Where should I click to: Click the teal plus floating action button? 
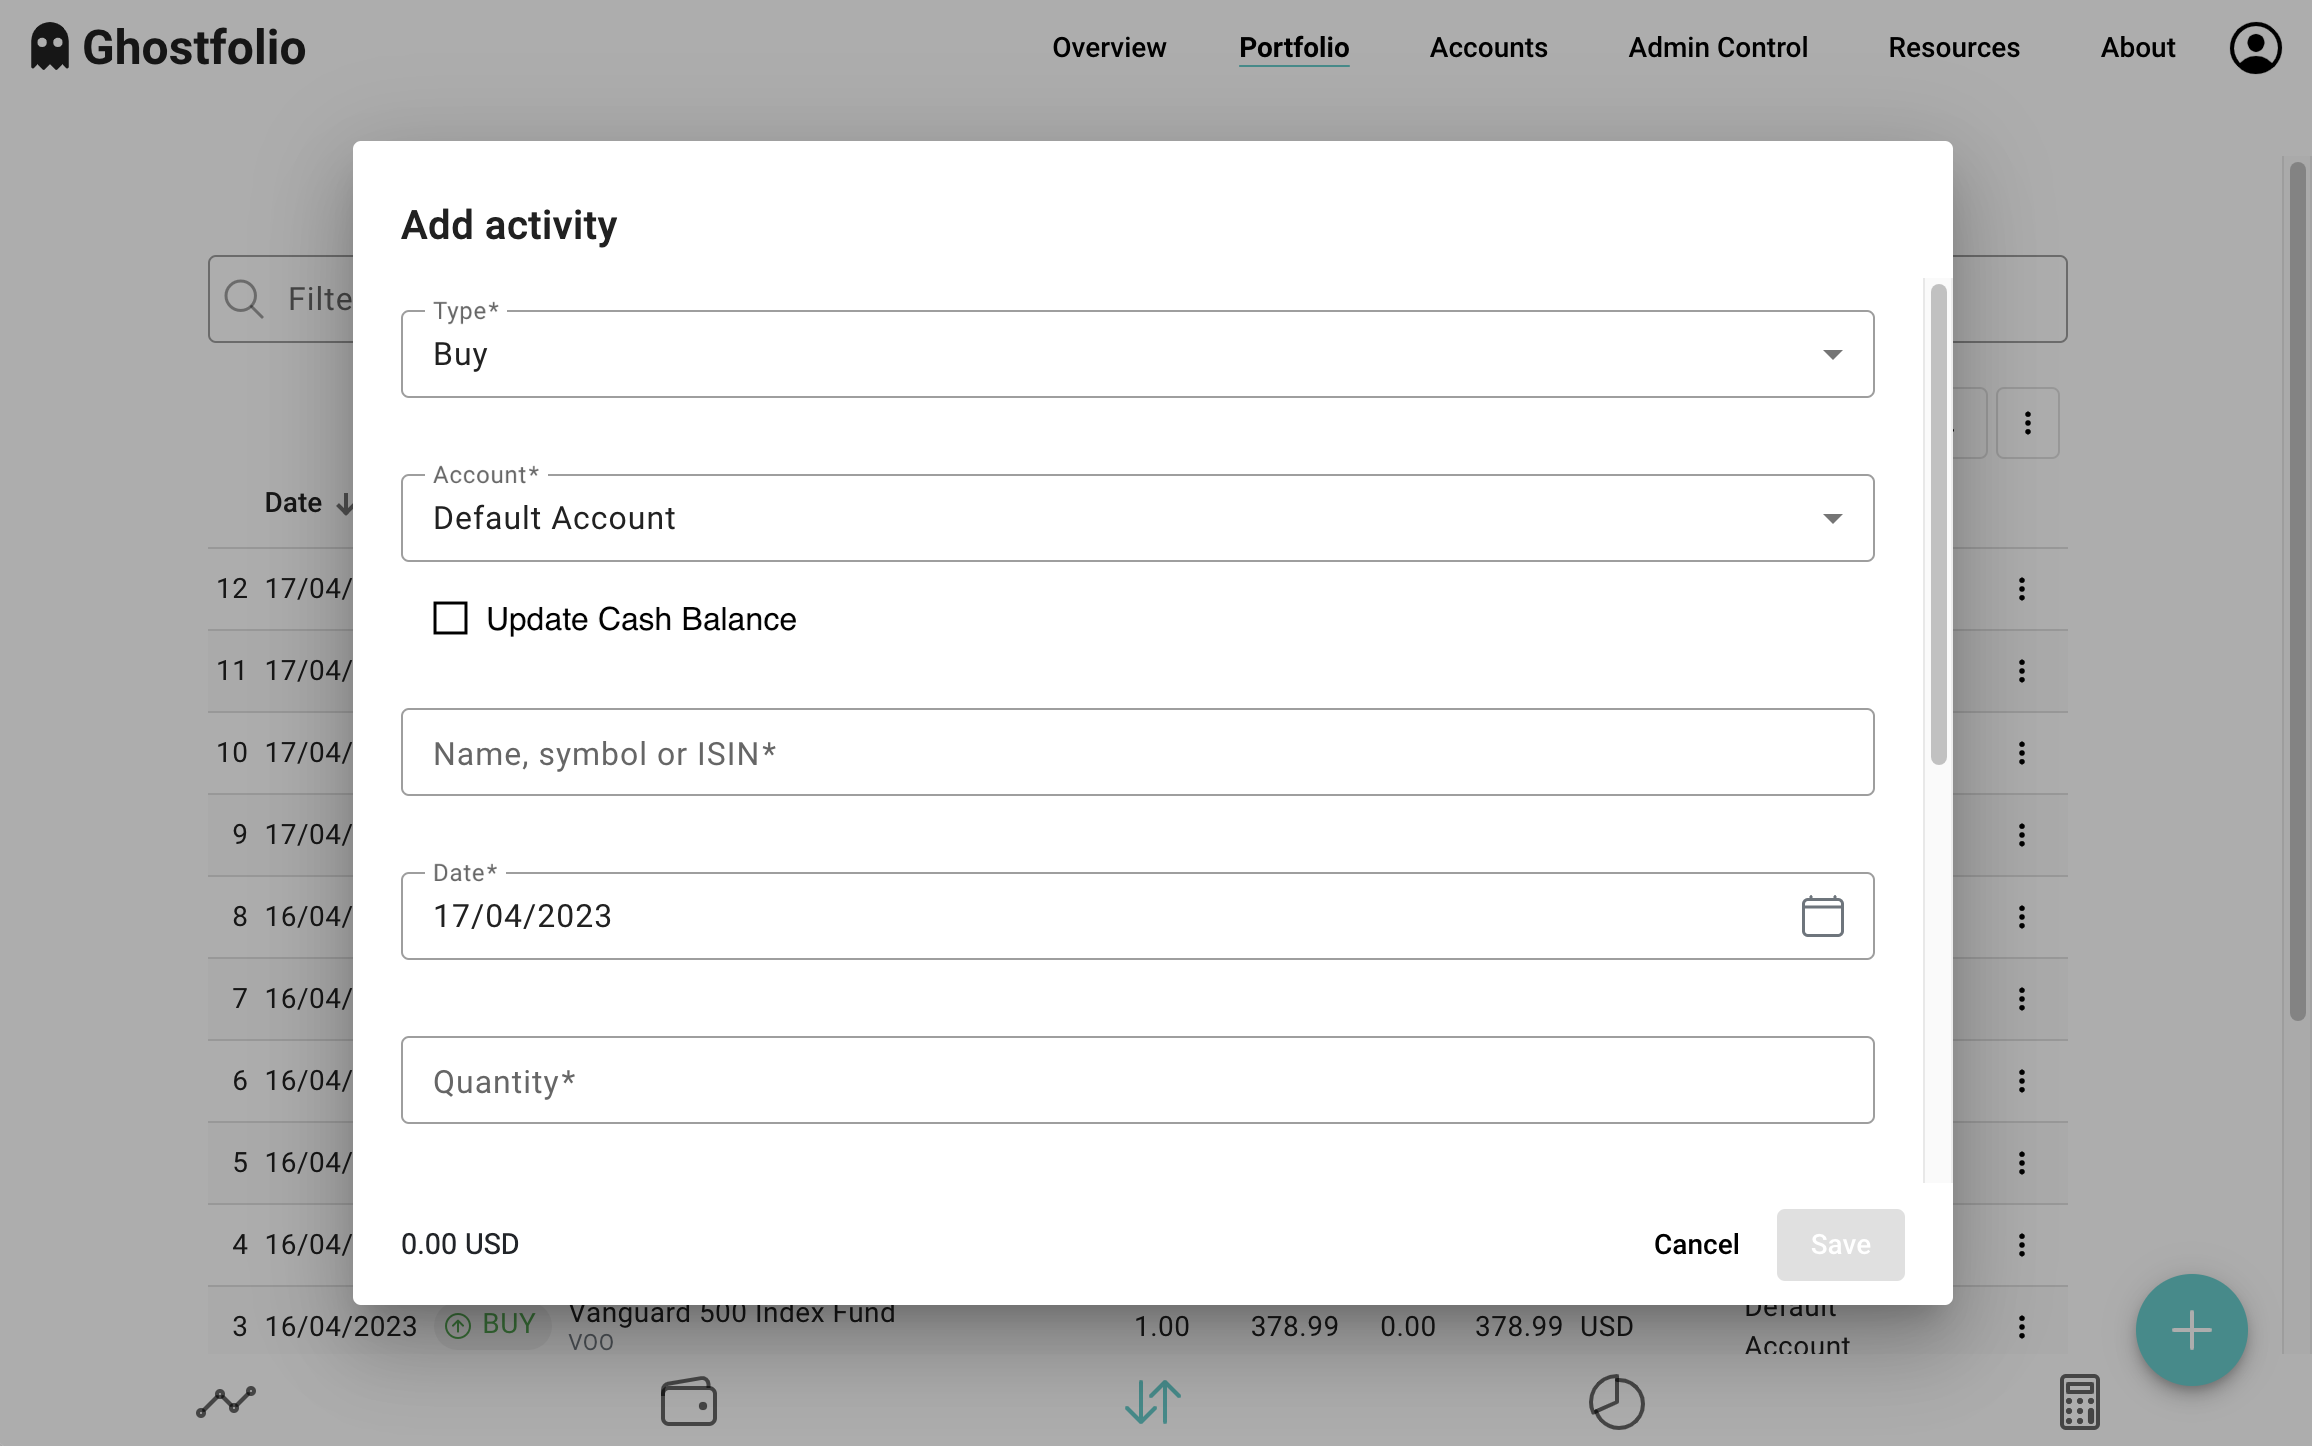pyautogui.click(x=2191, y=1330)
